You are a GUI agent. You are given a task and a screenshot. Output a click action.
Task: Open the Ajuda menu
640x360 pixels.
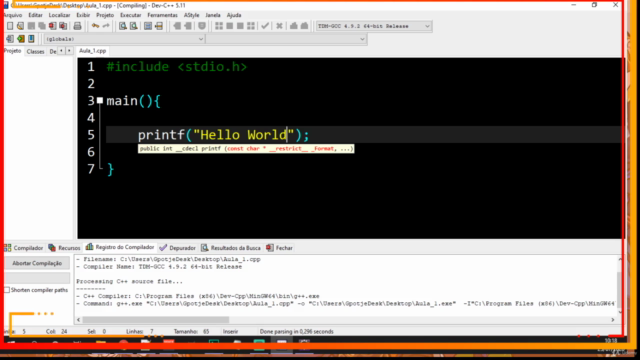point(234,15)
